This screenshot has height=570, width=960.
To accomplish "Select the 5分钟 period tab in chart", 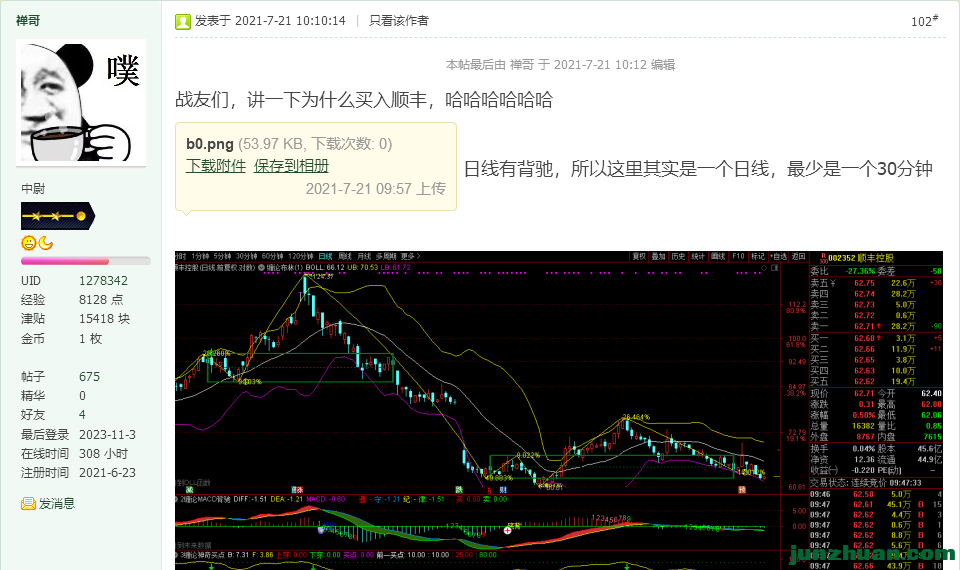I will click(x=222, y=256).
